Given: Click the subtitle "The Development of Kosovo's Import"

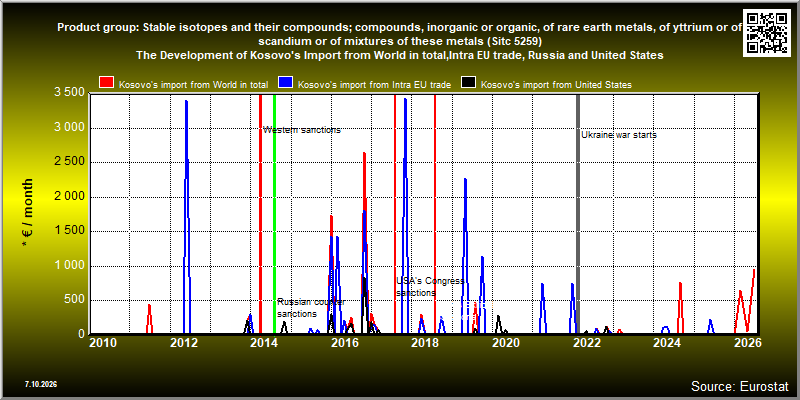Looking at the screenshot, I should [399, 56].
